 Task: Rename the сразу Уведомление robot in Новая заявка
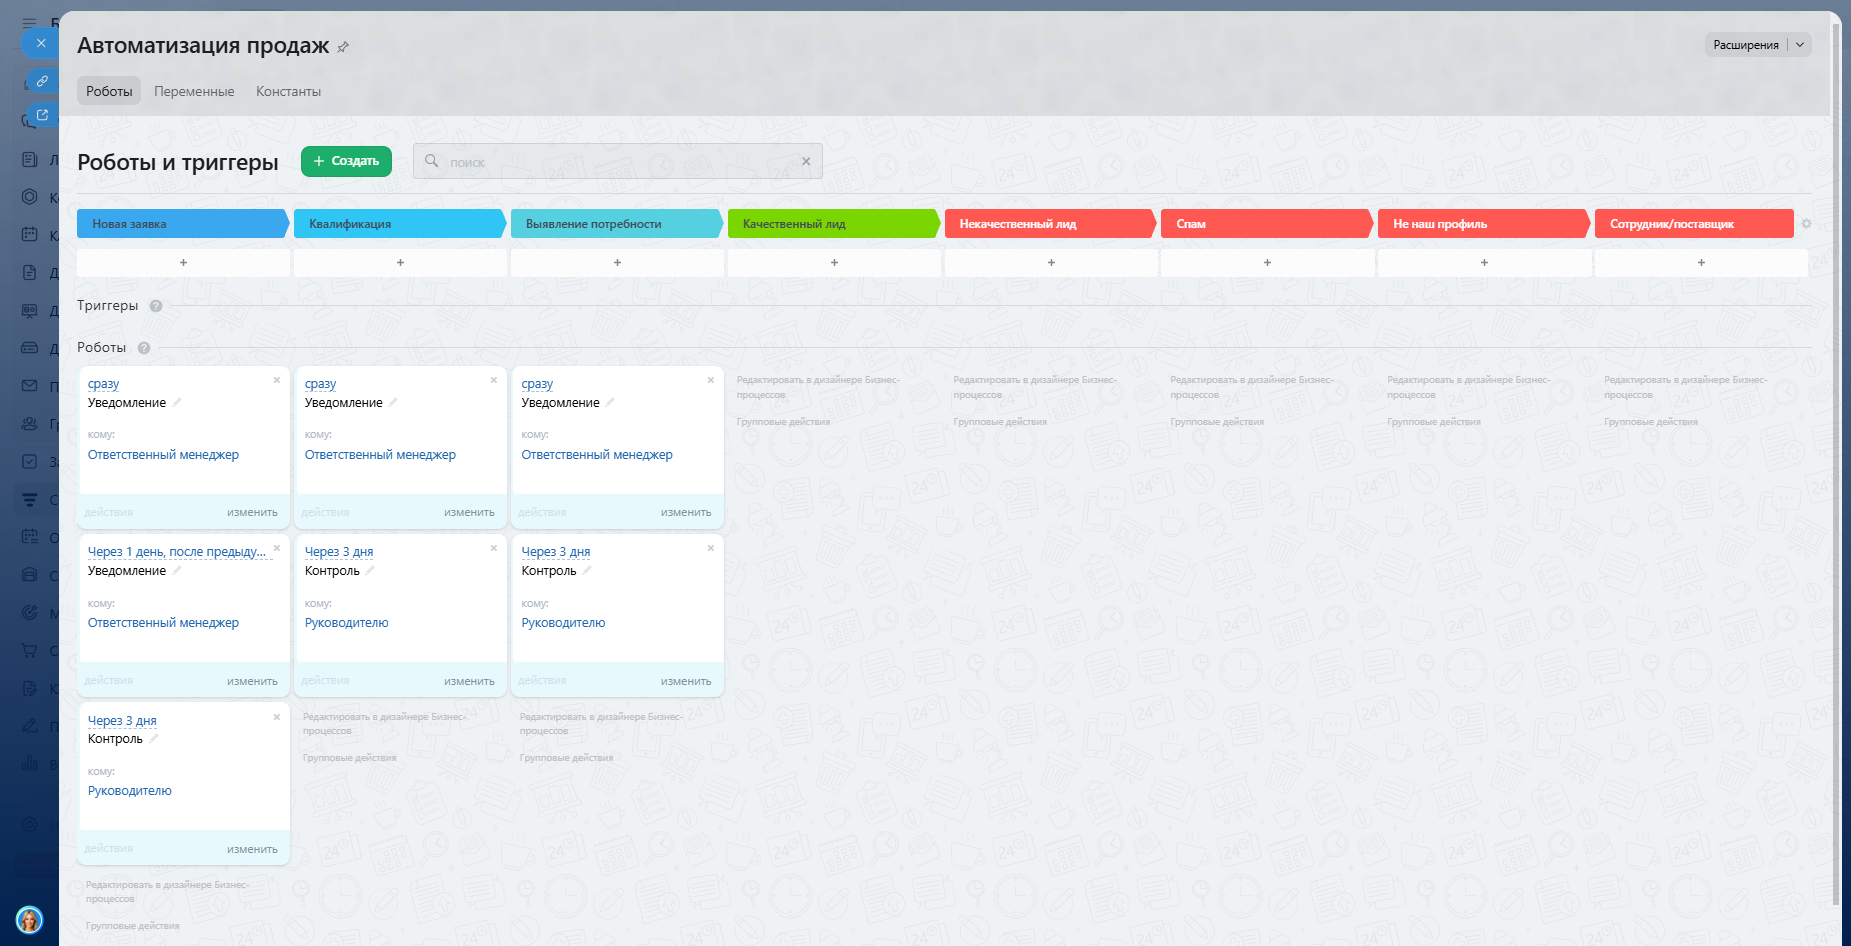coord(177,402)
